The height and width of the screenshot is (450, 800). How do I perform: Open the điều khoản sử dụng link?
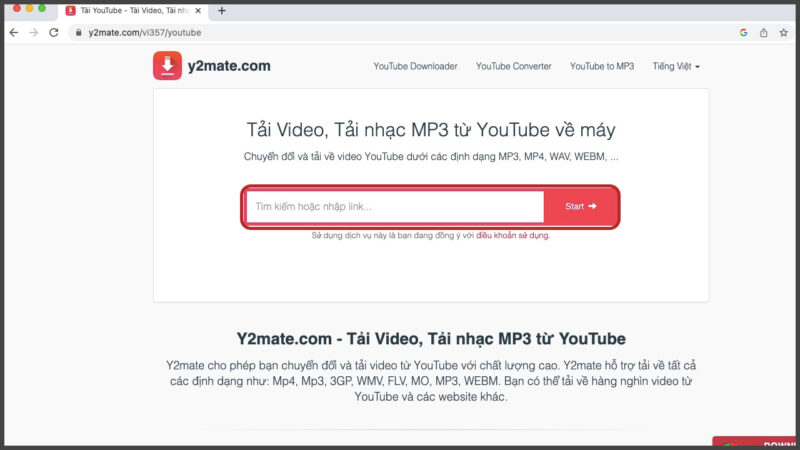tap(512, 236)
